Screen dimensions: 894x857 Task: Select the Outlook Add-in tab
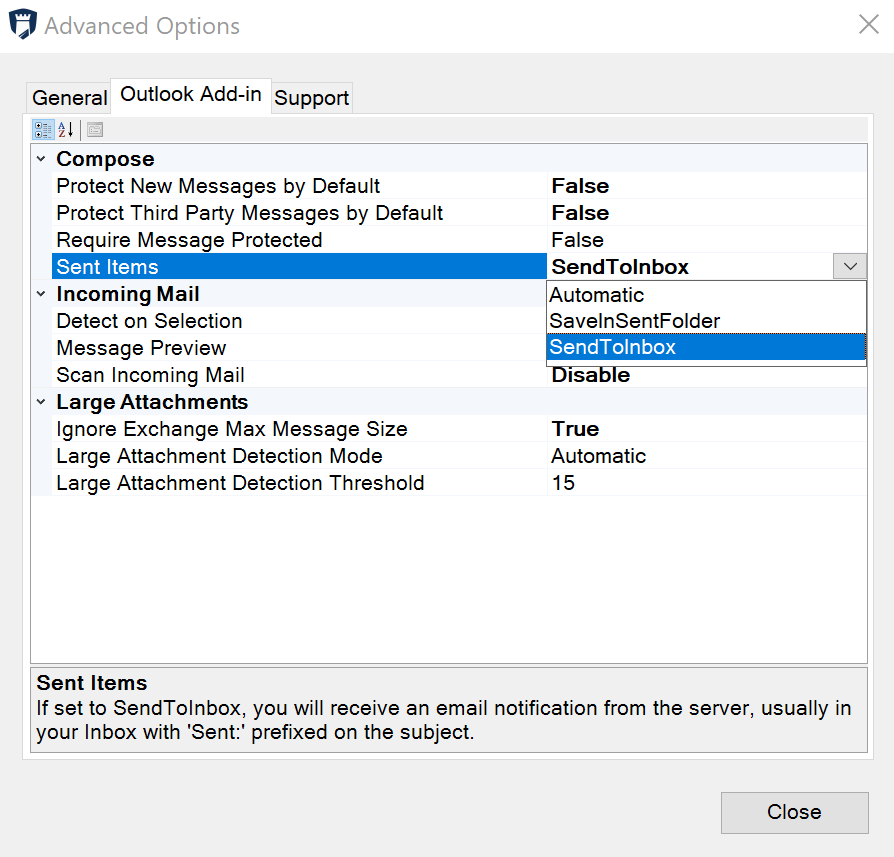(x=190, y=94)
